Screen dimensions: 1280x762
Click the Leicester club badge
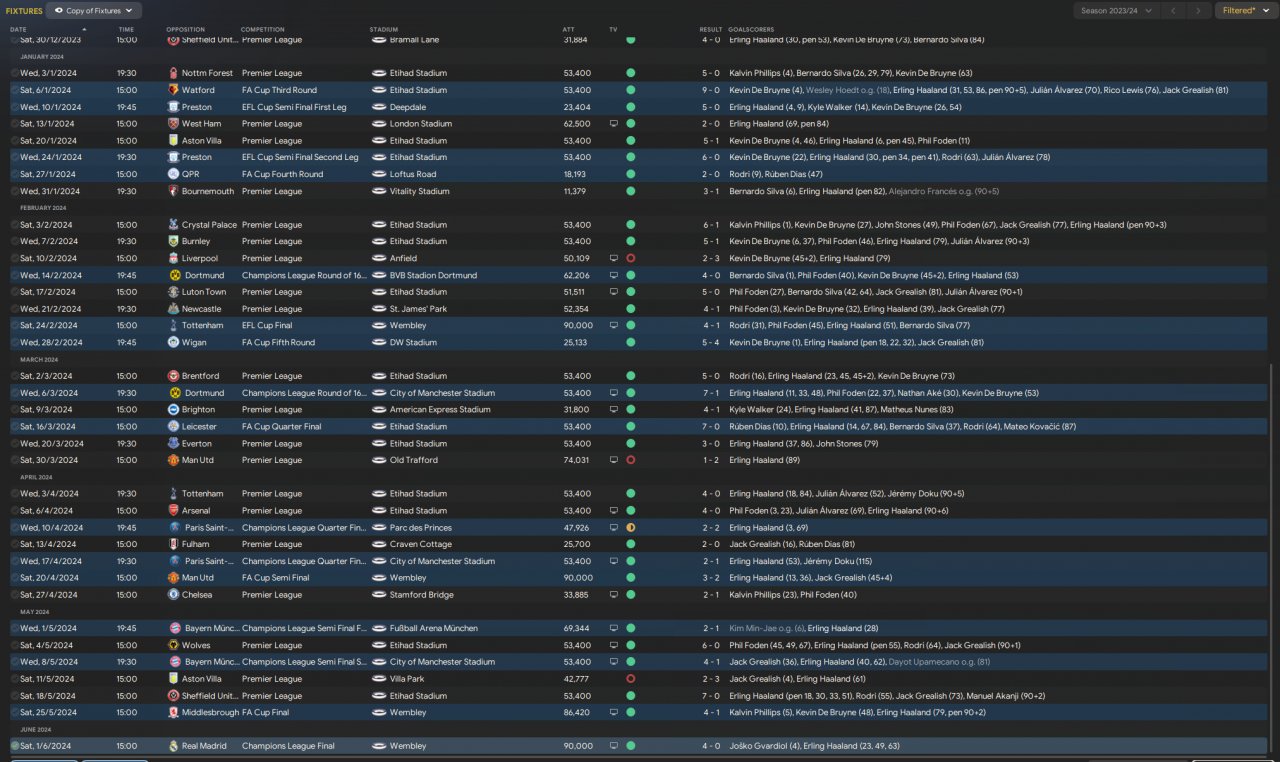click(x=174, y=427)
